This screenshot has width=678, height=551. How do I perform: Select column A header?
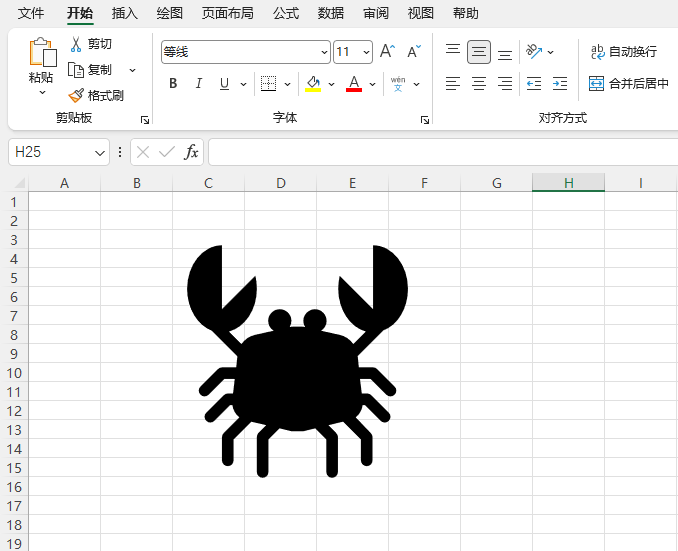(64, 183)
